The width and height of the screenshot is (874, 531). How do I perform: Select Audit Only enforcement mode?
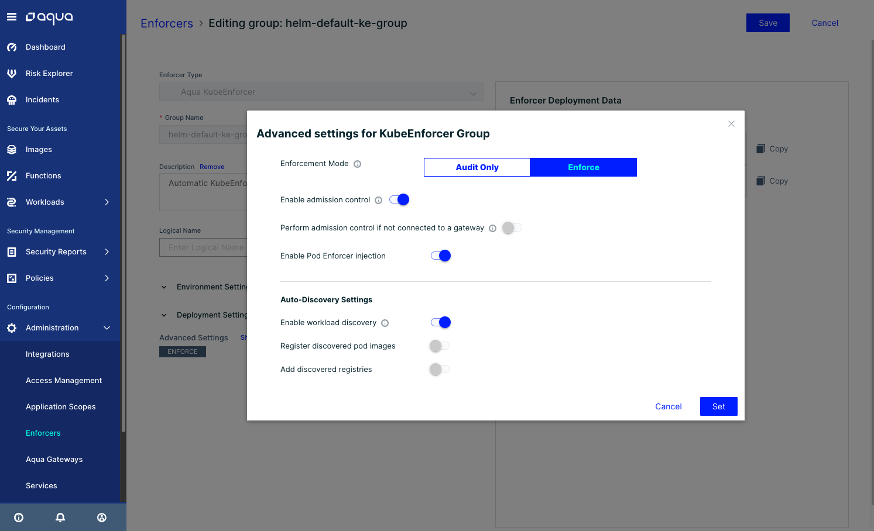[477, 167]
